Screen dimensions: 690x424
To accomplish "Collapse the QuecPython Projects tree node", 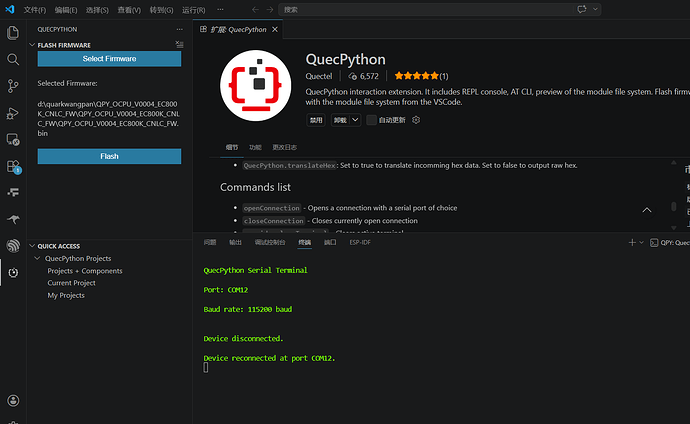I will click(38, 259).
